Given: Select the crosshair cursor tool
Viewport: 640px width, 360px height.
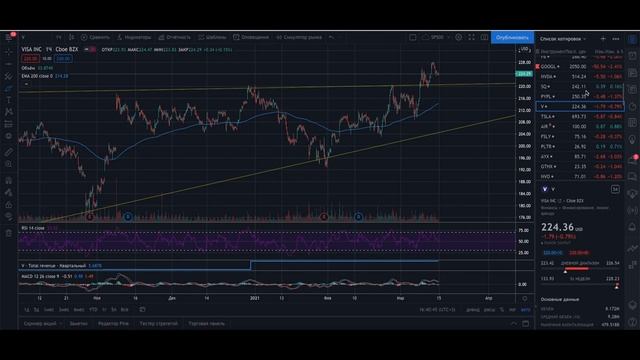Looking at the screenshot, I should [x=9, y=52].
